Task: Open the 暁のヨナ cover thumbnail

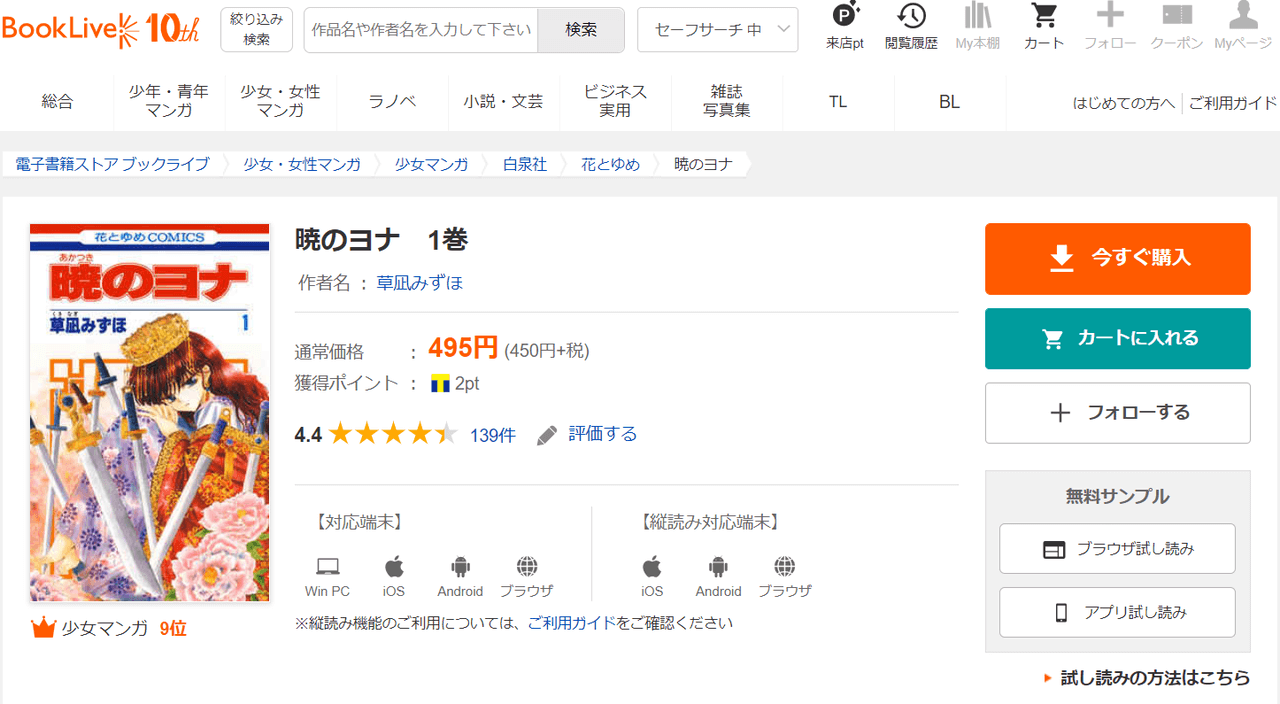Action: [x=150, y=412]
